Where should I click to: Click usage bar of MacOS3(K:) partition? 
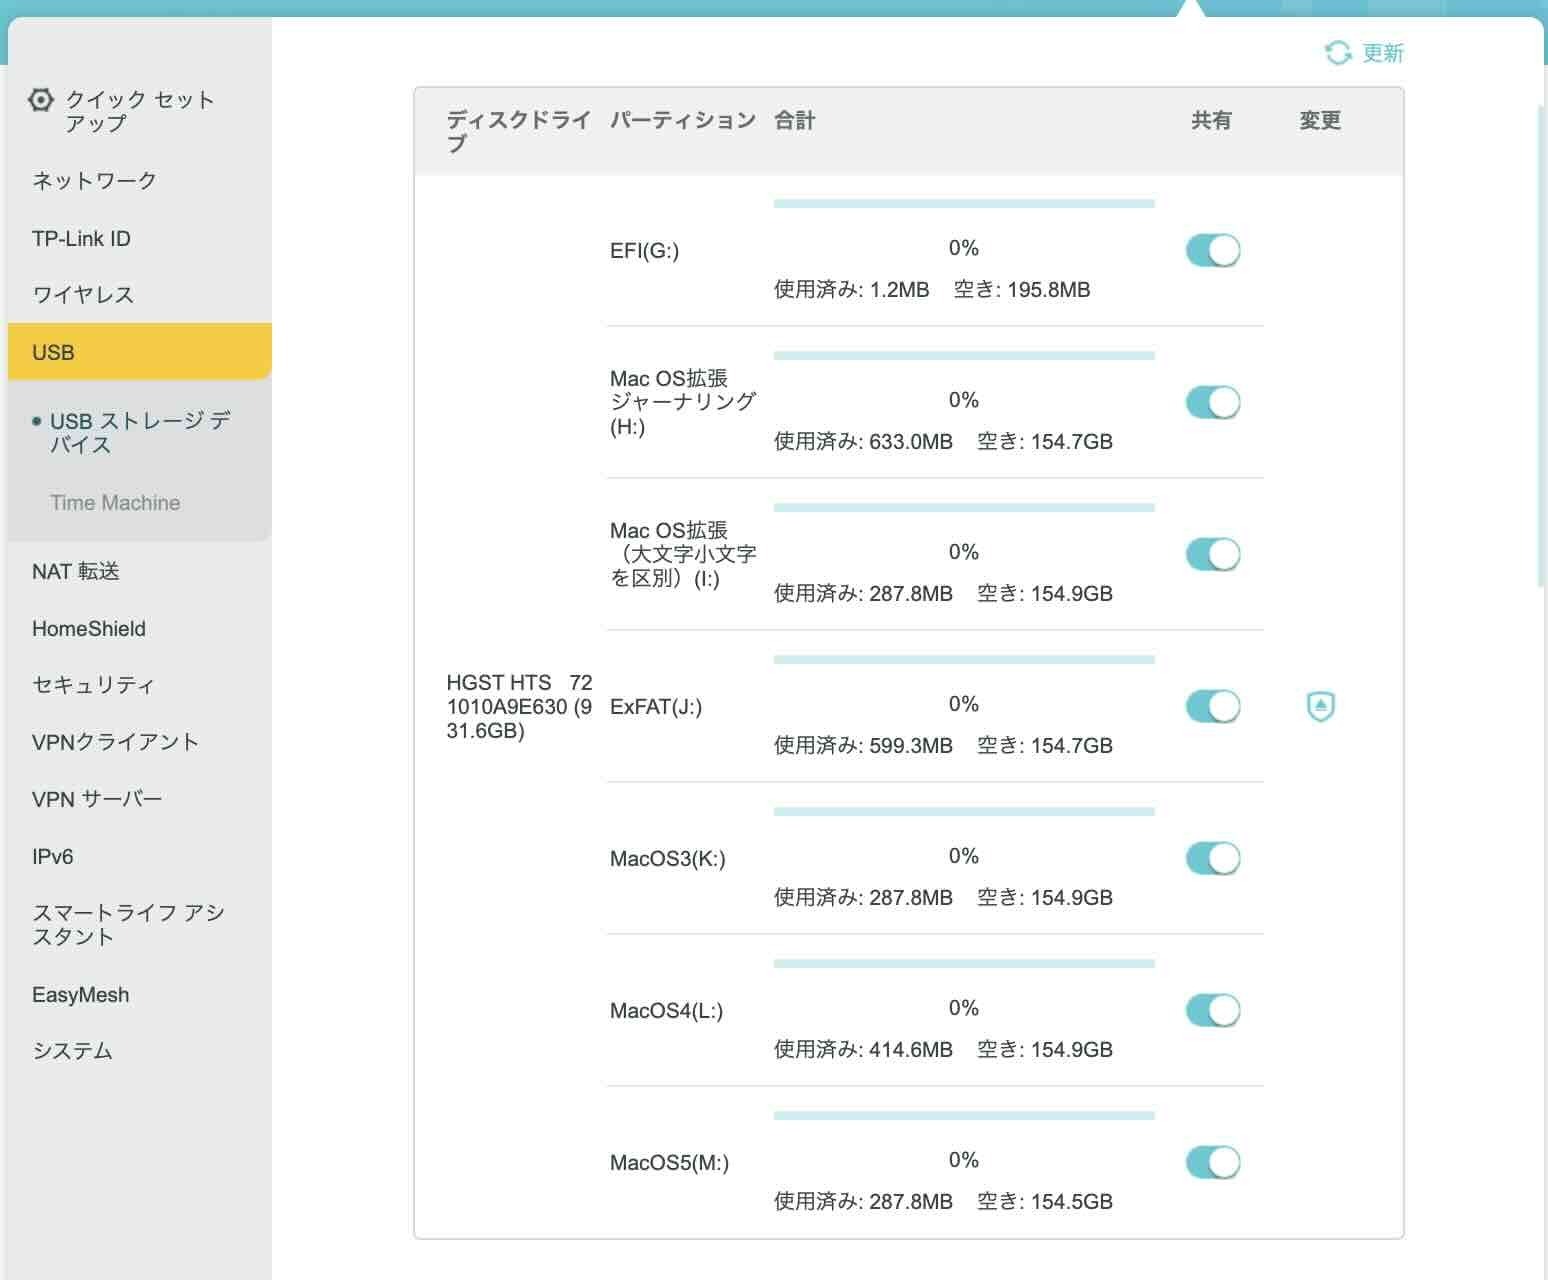[964, 812]
